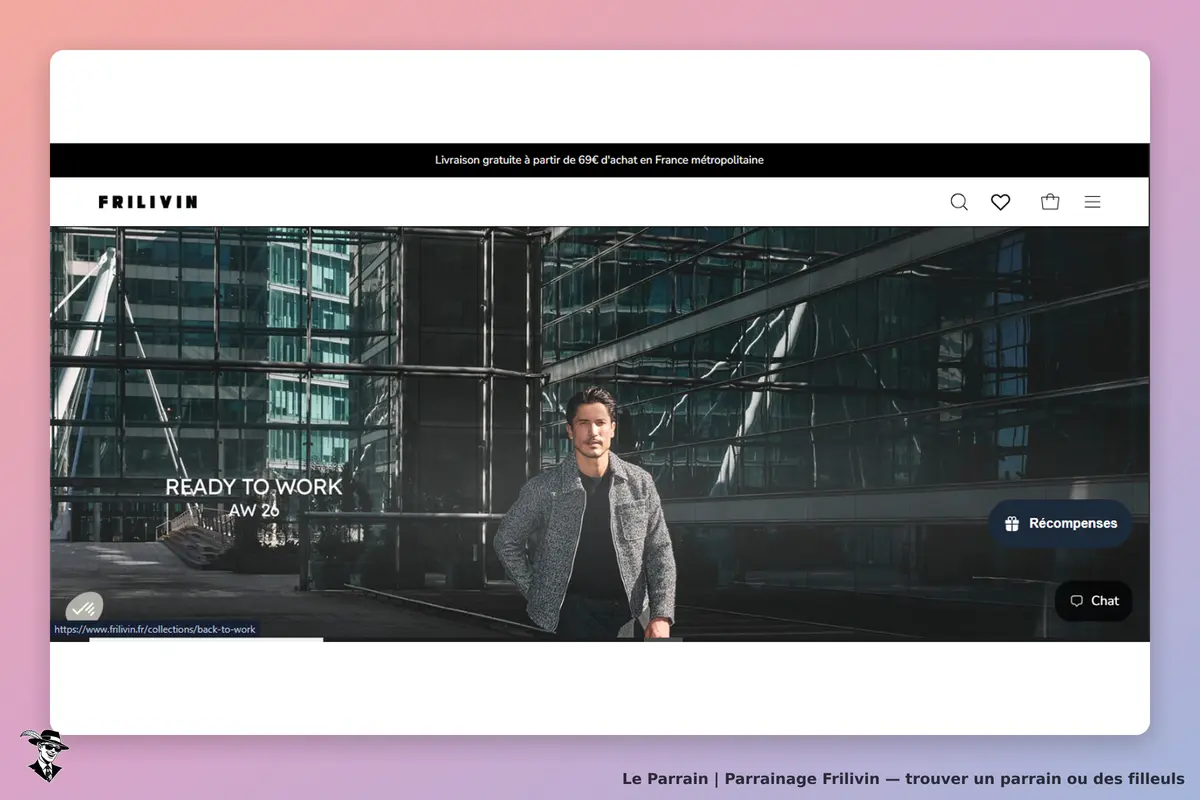Click the slideshow progress bar under banner
The width and height of the screenshot is (1200, 800).
[x=206, y=639]
